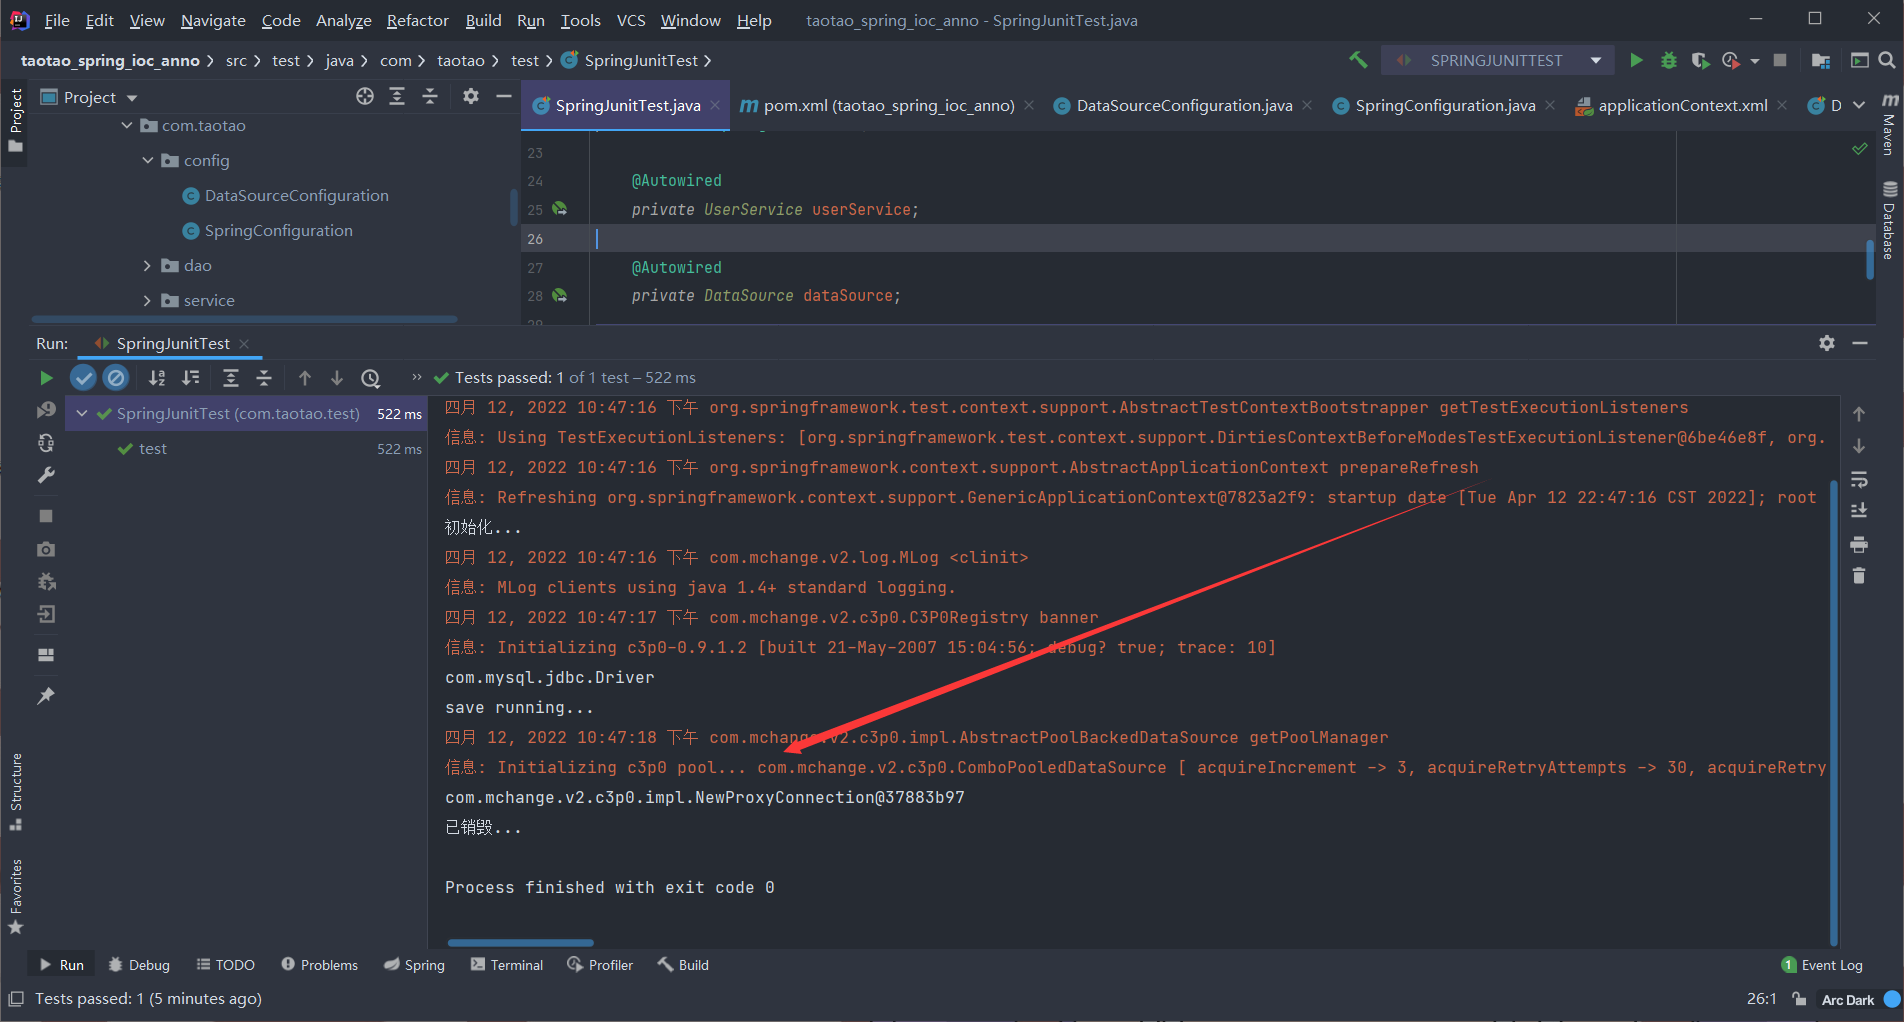Collapse SpringJunitTest node in test tree
The width and height of the screenshot is (1904, 1022).
coord(82,414)
